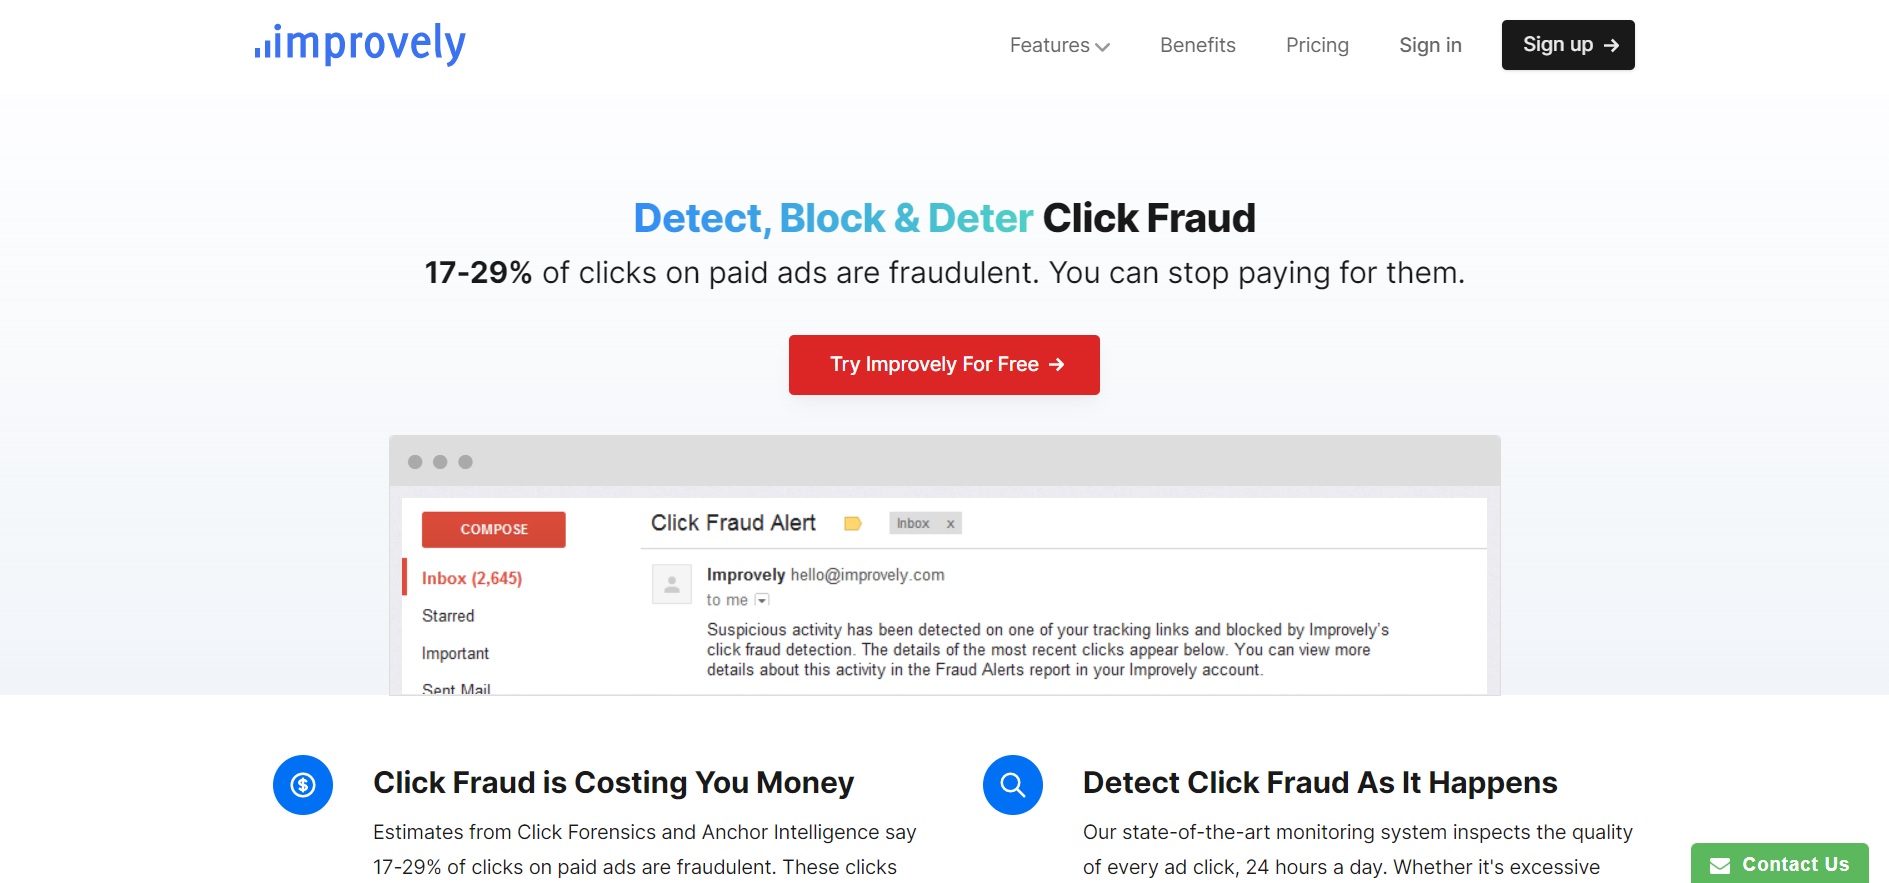Click the Sign in link
This screenshot has height=883, width=1889.
[1430, 45]
